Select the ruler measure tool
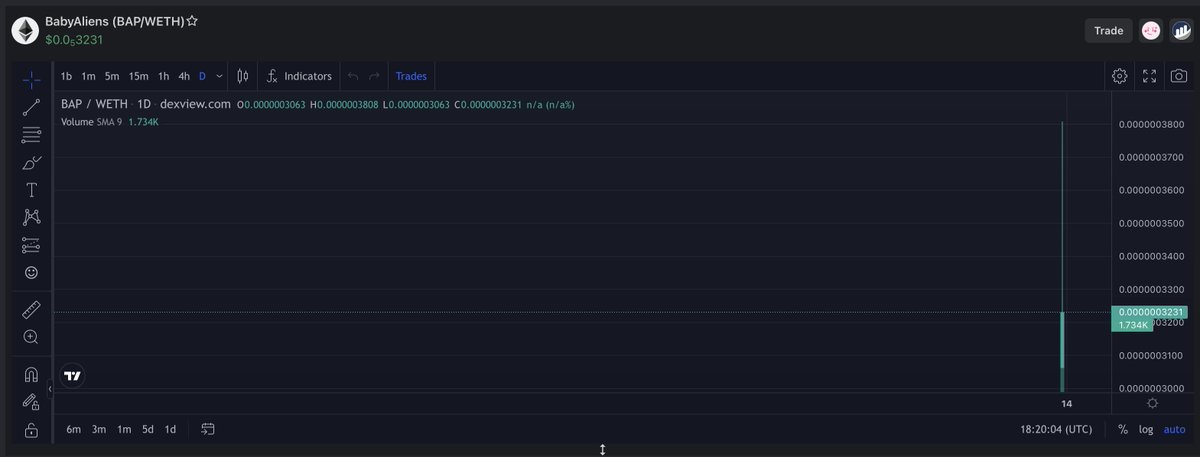This screenshot has width=1200, height=457. [31, 310]
